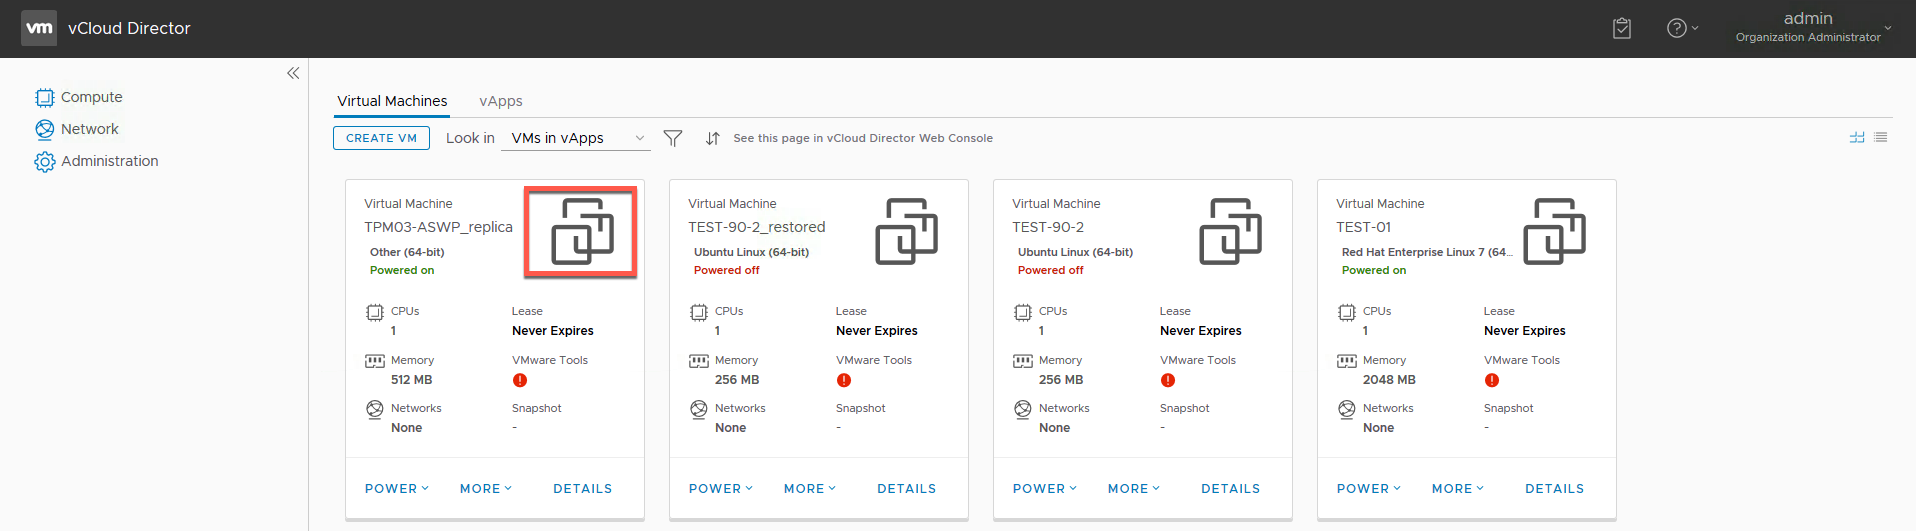View DETAILS of TPM03-ASWP_replica

pos(583,489)
